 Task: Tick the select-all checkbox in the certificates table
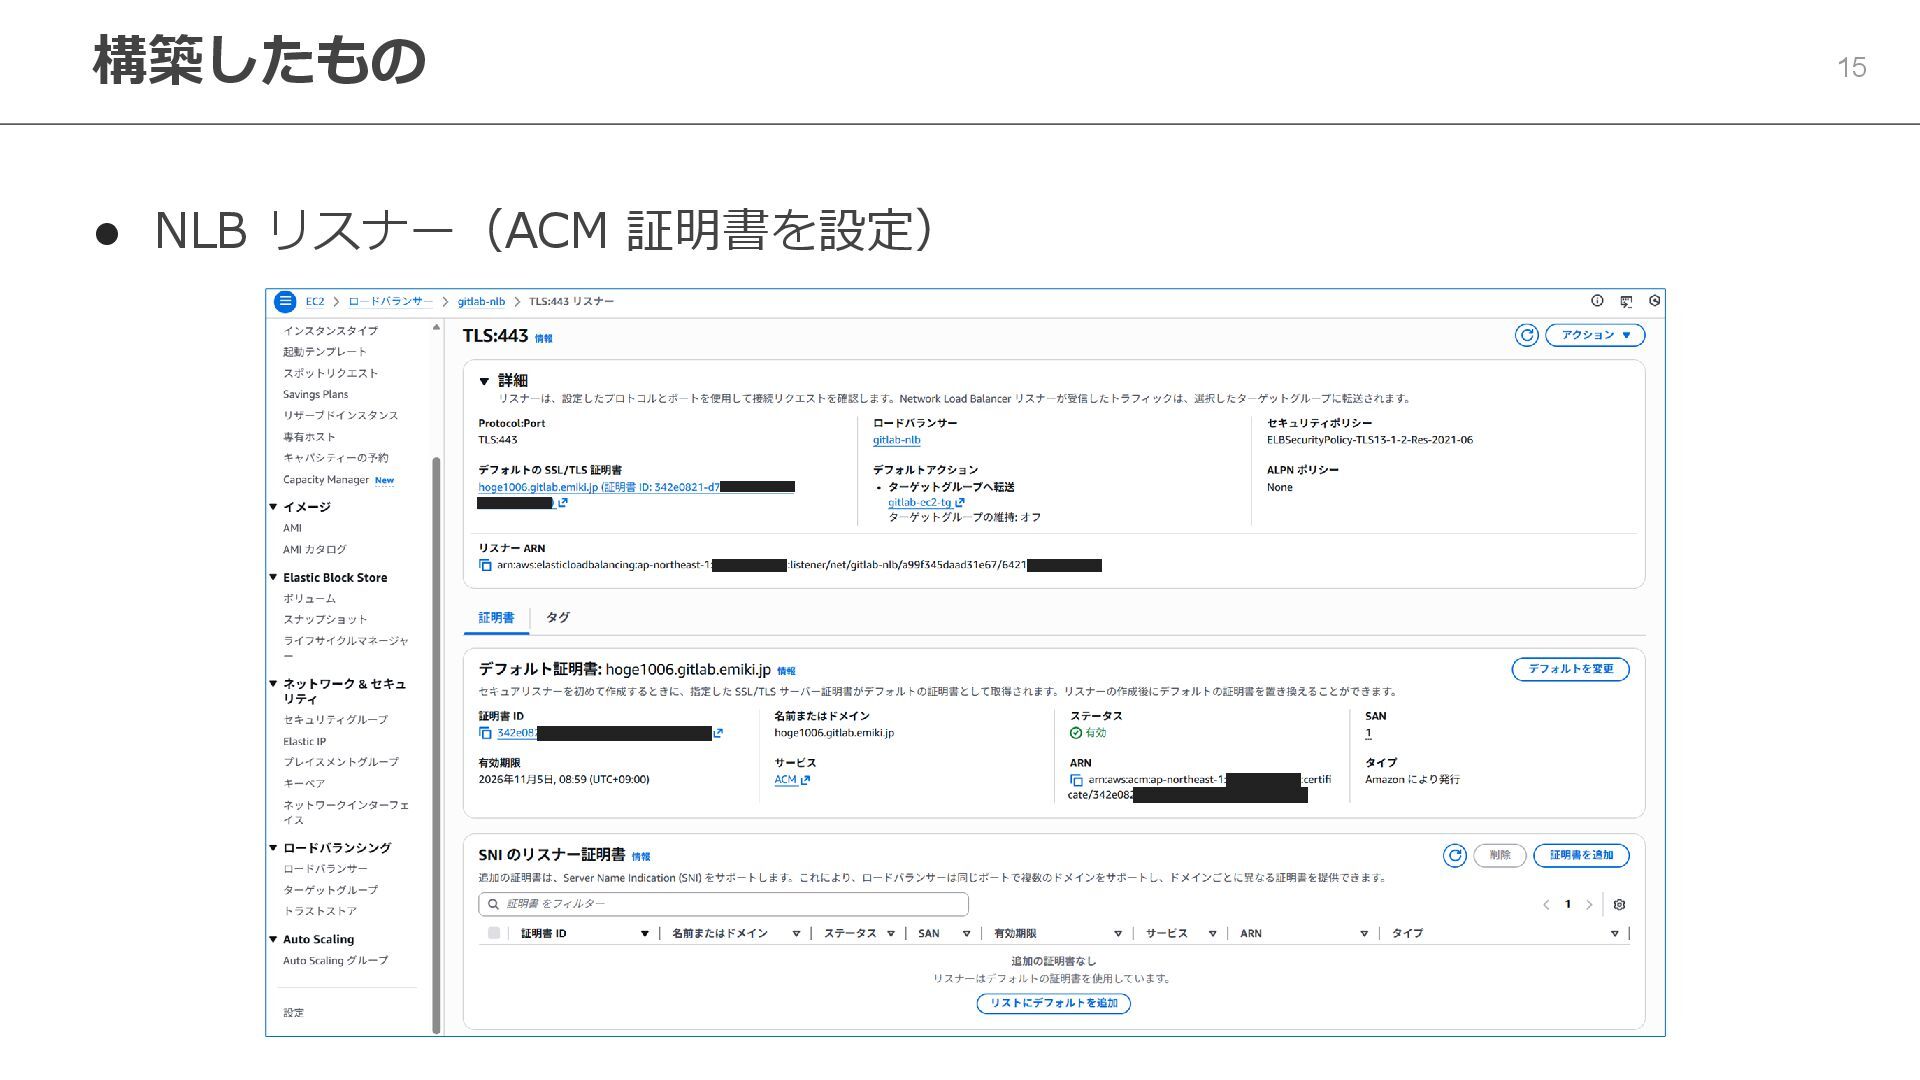click(x=494, y=933)
